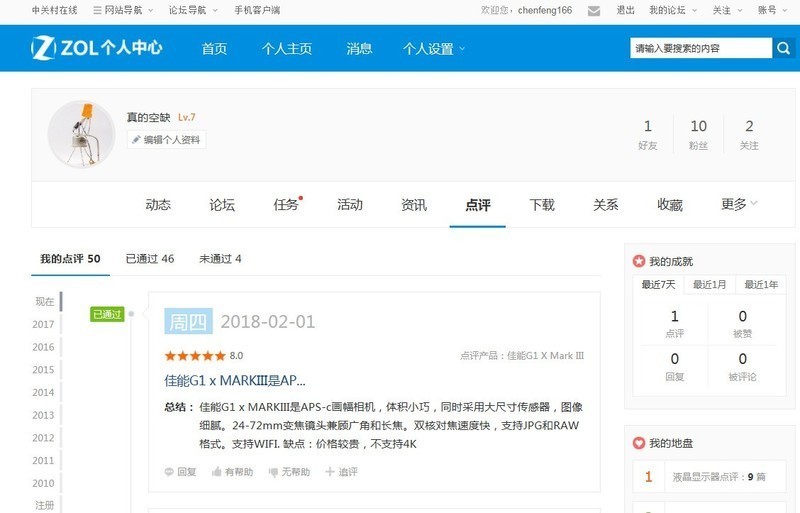Click the five-star rating
The width and height of the screenshot is (800, 513).
click(195, 356)
